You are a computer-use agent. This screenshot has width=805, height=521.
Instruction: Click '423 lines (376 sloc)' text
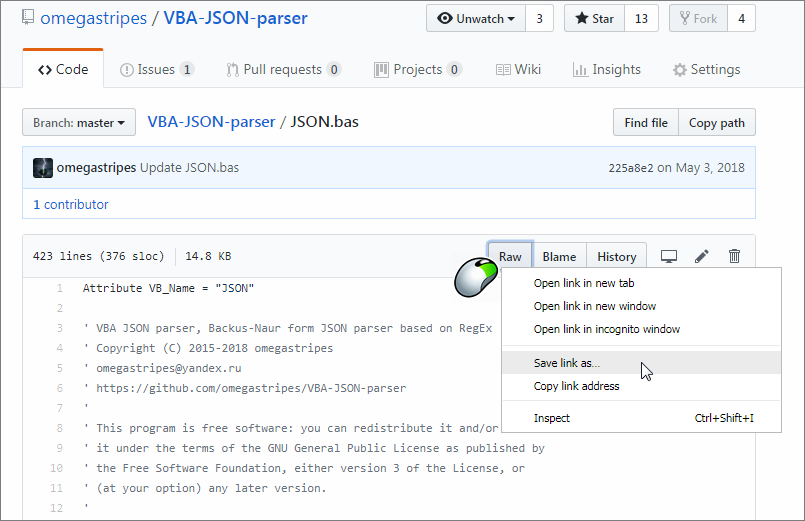tap(99, 256)
